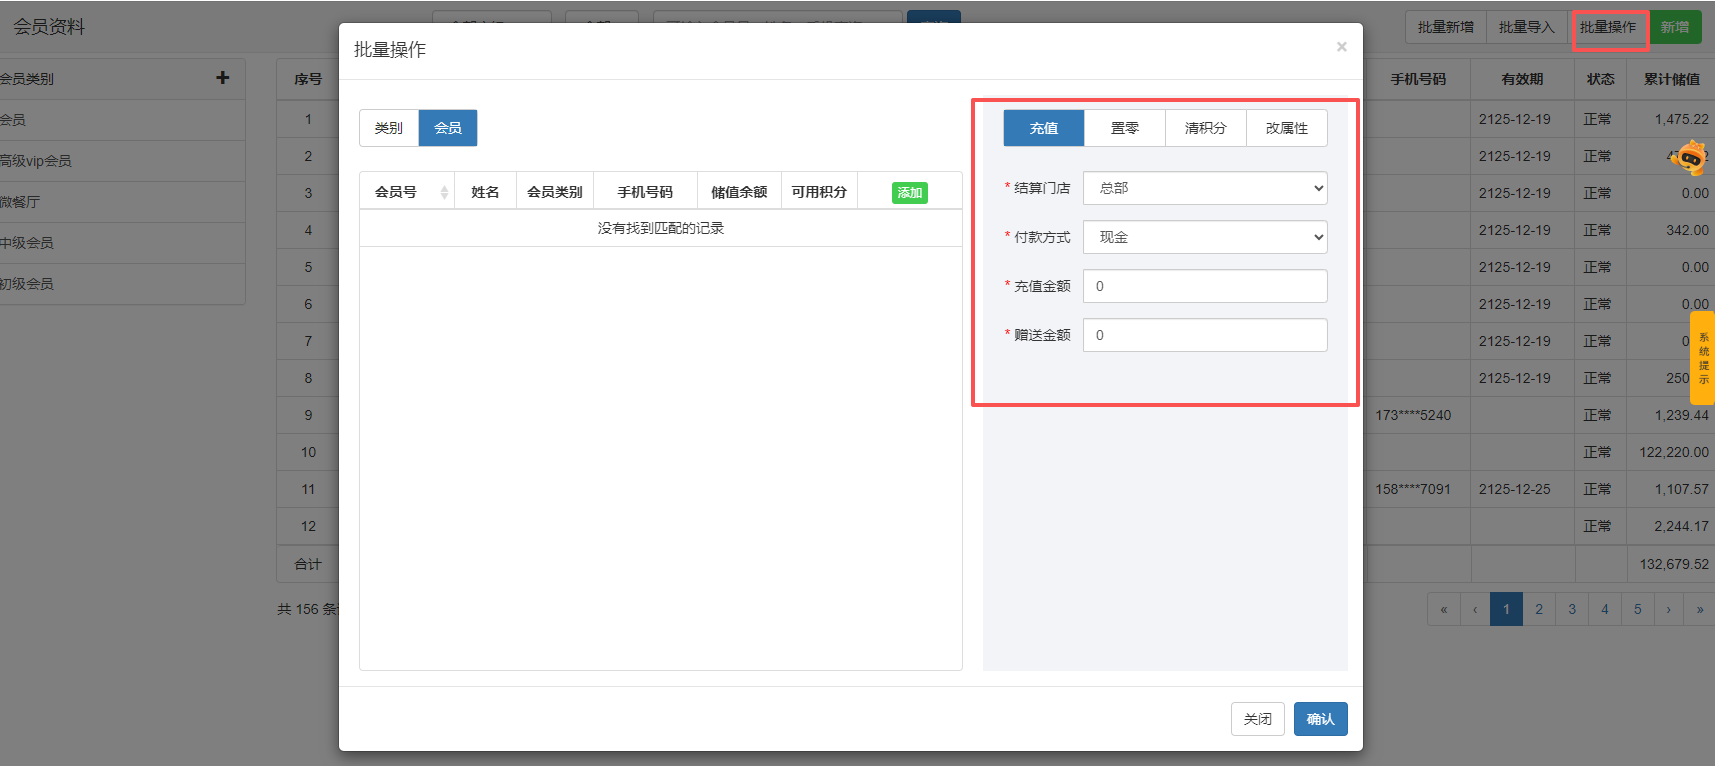The width and height of the screenshot is (1715, 766).
Task: Switch to the 置零 tab
Action: click(1124, 128)
